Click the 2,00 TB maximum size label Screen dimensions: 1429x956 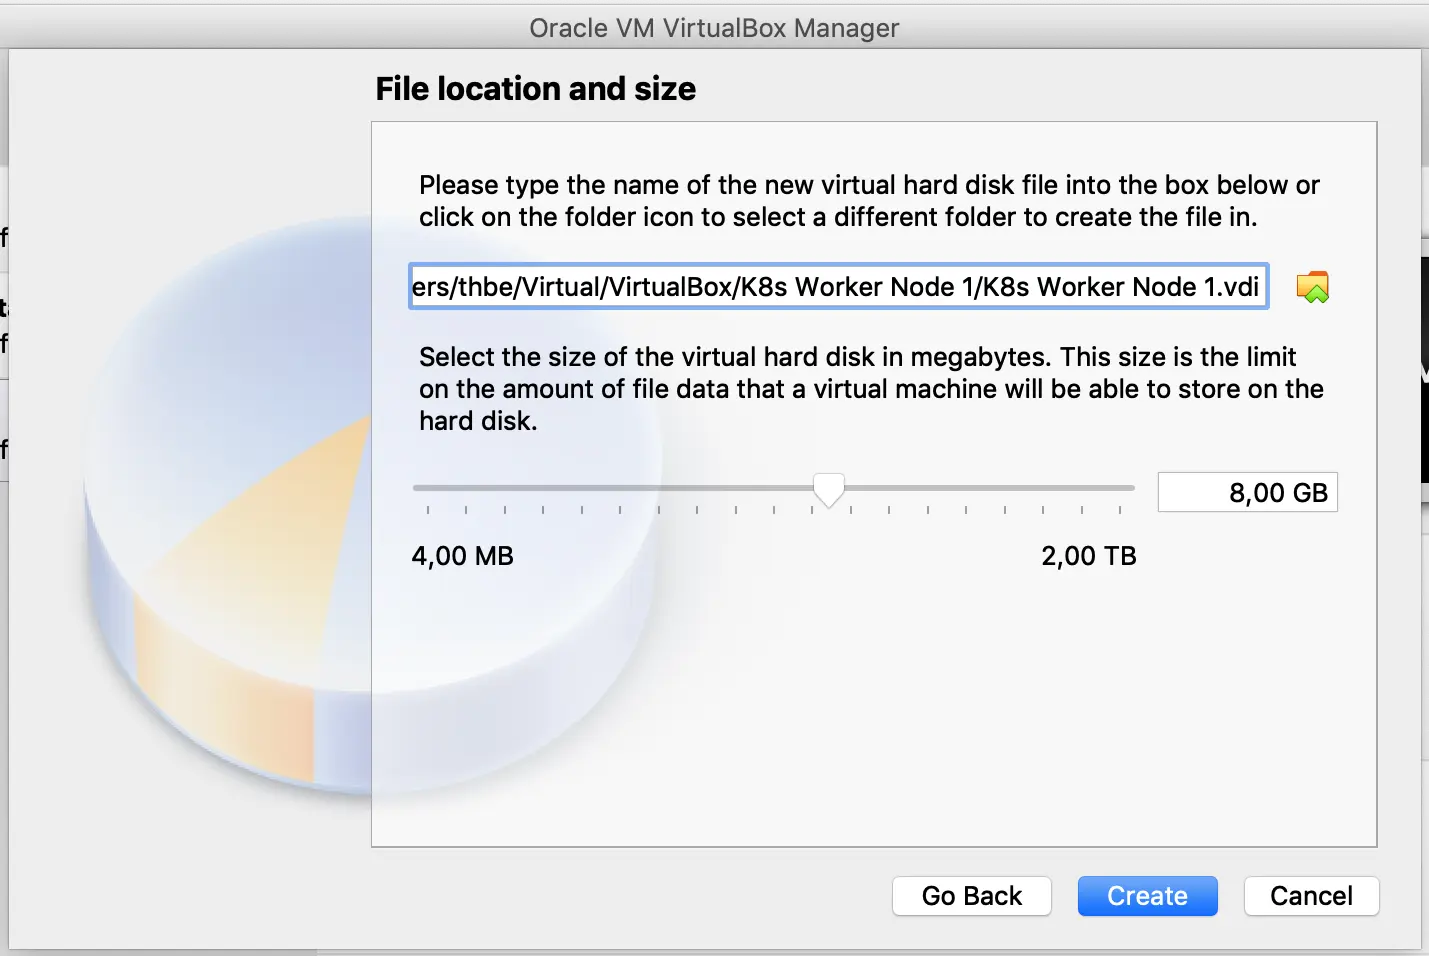[x=1089, y=556]
